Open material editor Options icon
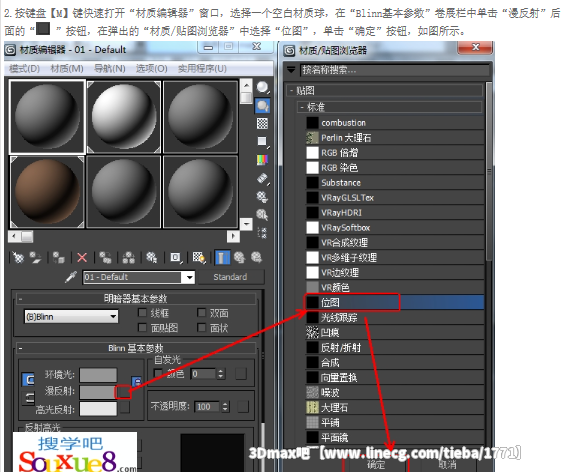 (x=262, y=196)
